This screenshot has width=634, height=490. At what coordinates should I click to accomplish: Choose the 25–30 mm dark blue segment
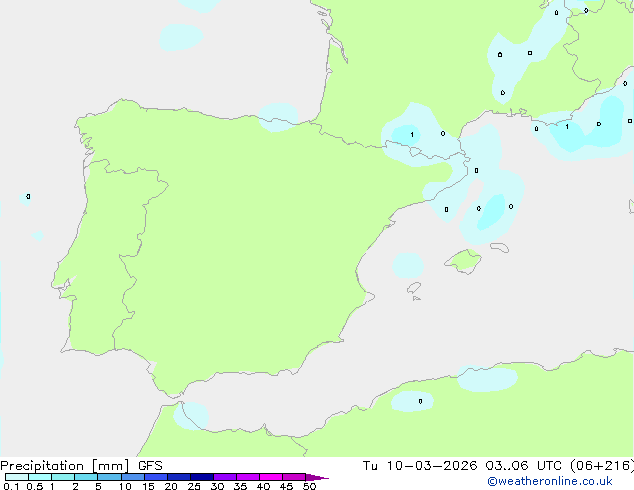coord(202,477)
